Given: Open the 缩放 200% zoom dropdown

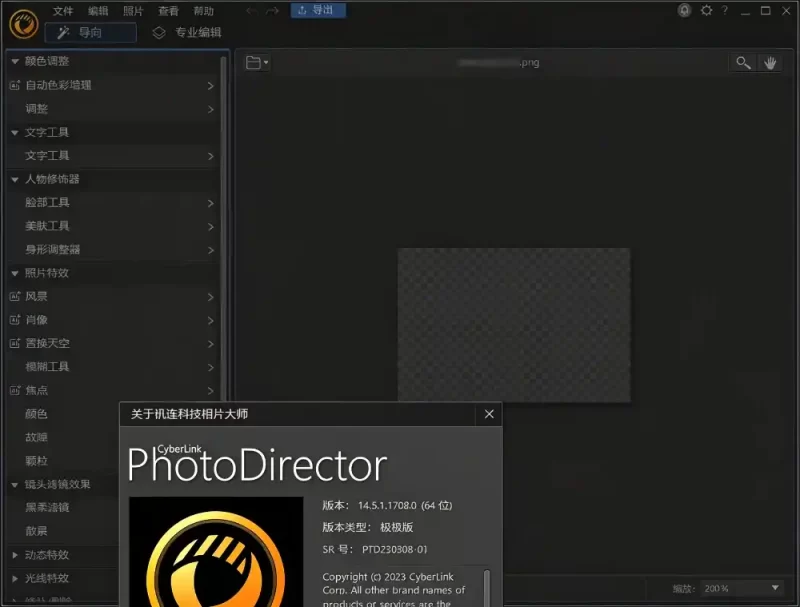Looking at the screenshot, I should pyautogui.click(x=742, y=589).
